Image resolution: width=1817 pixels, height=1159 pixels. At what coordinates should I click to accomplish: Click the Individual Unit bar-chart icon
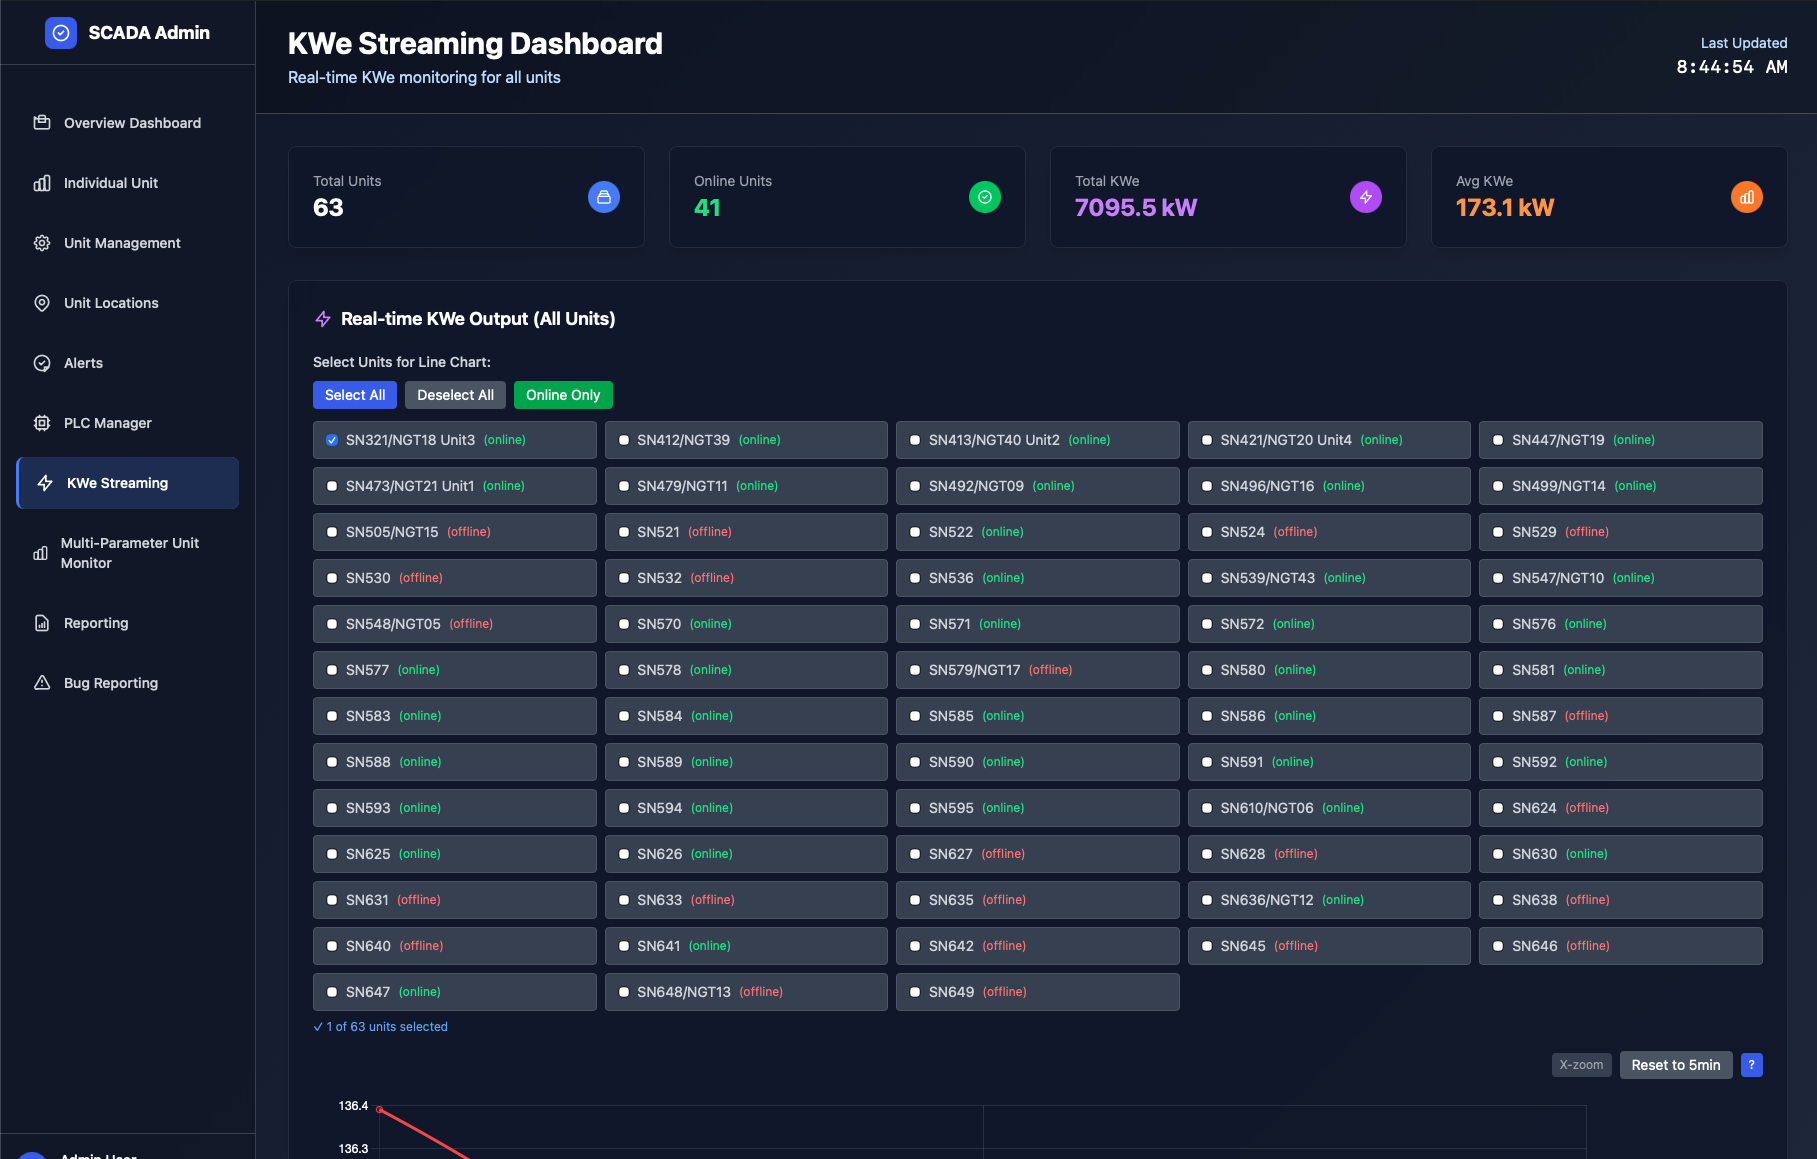click(42, 183)
